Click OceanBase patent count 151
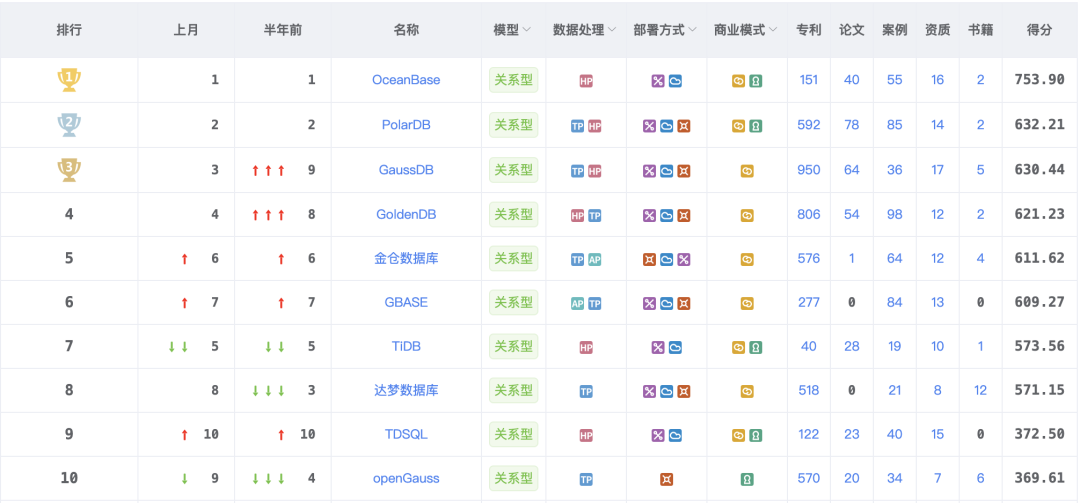This screenshot has height=503, width=1080. click(809, 80)
